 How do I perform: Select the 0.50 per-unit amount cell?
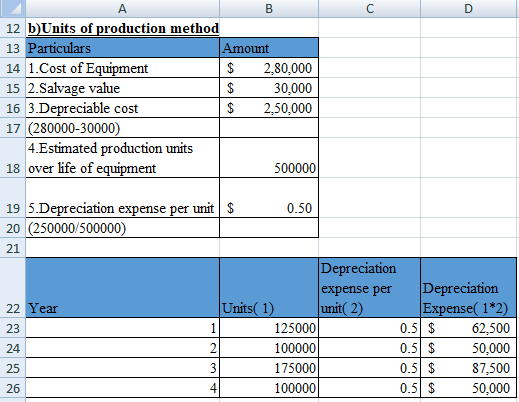(x=269, y=198)
